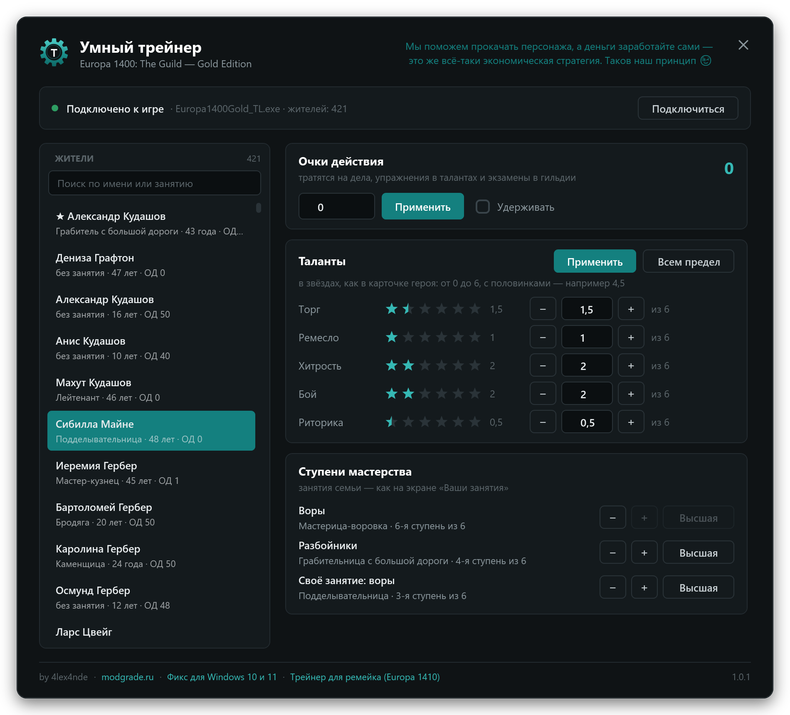Lower Своё занятие: воры level
Viewport: 790px width, 715px height.
613,588
